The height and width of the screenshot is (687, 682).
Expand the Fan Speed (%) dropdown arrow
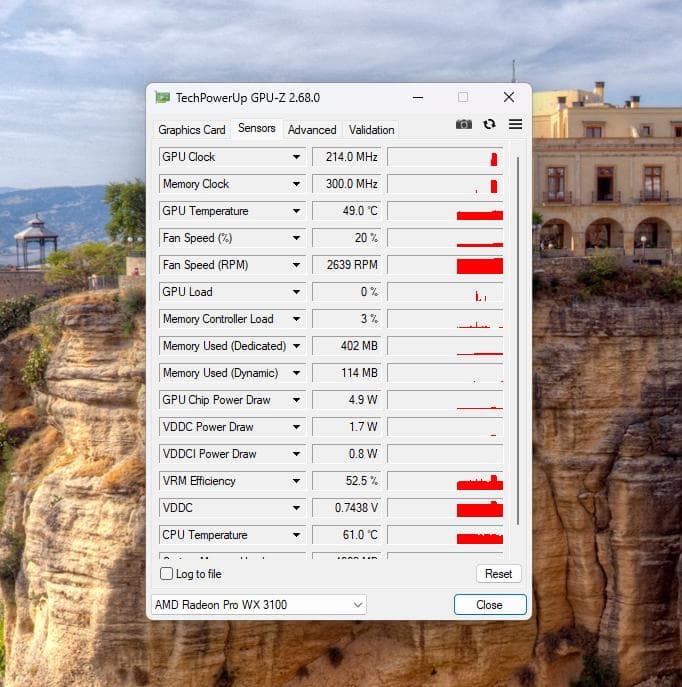point(297,238)
